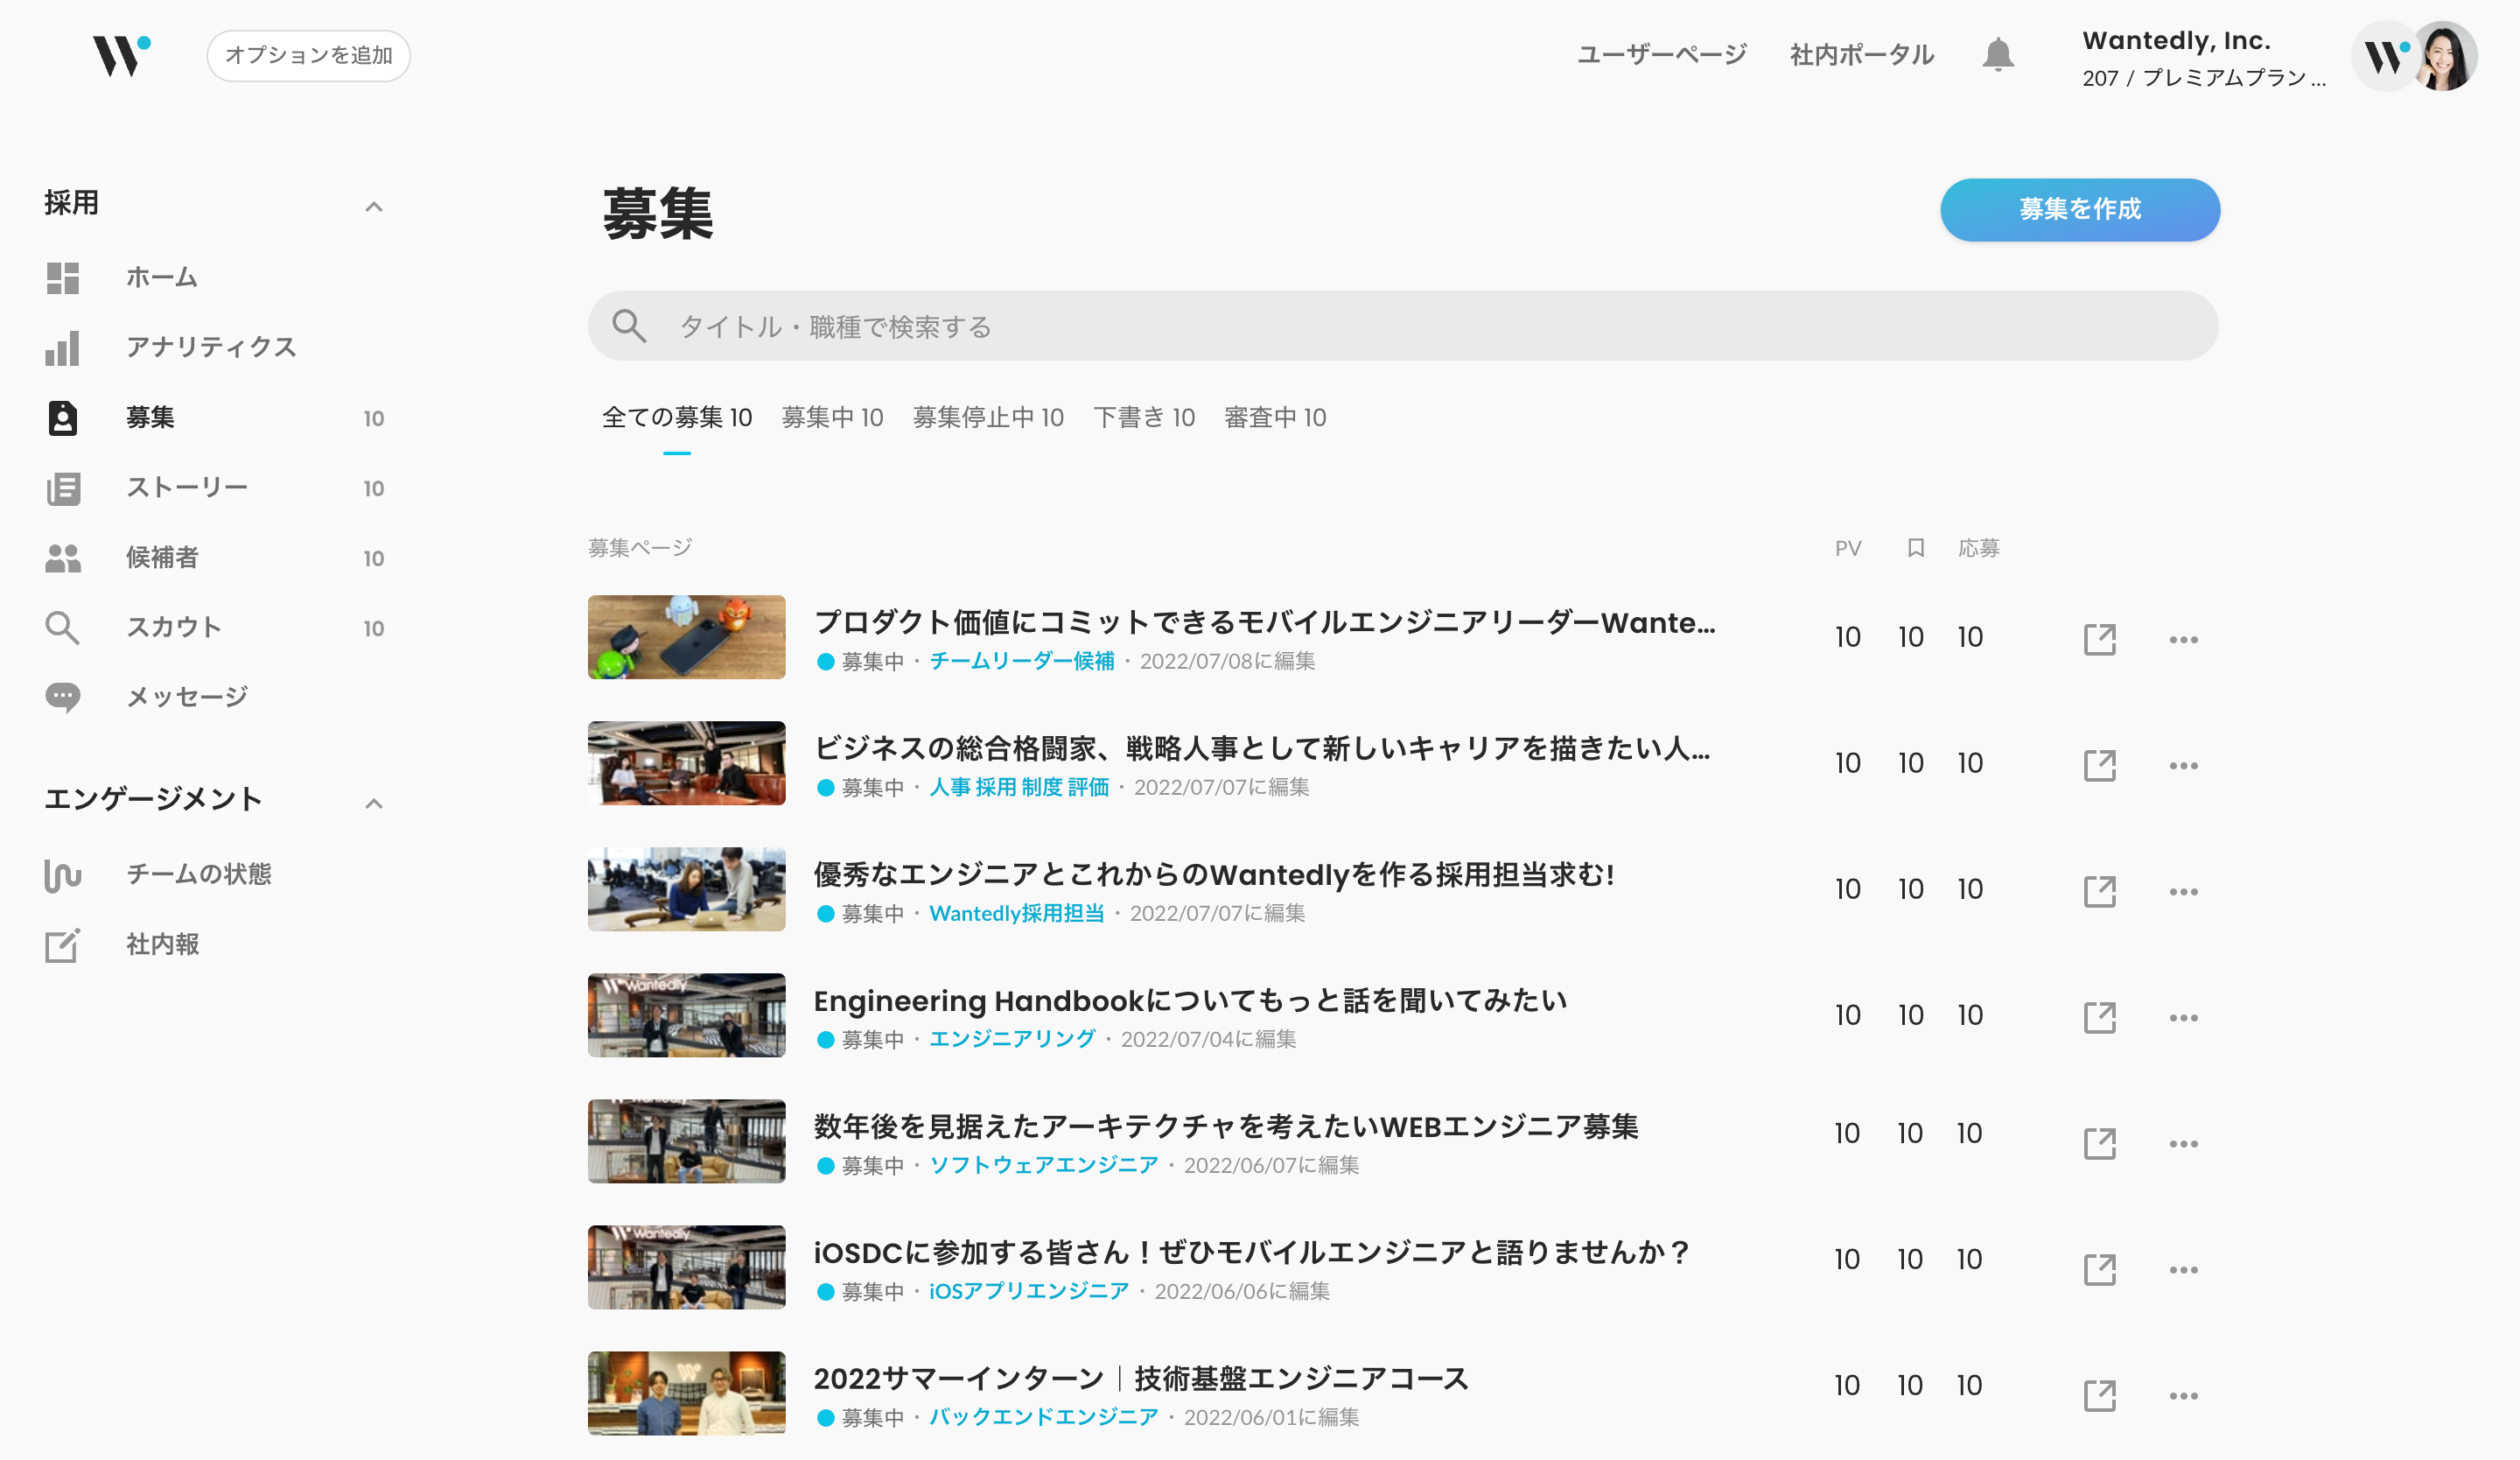Open more options for Engineering Handbook posting
The width and height of the screenshot is (2520, 1460).
2184,1017
